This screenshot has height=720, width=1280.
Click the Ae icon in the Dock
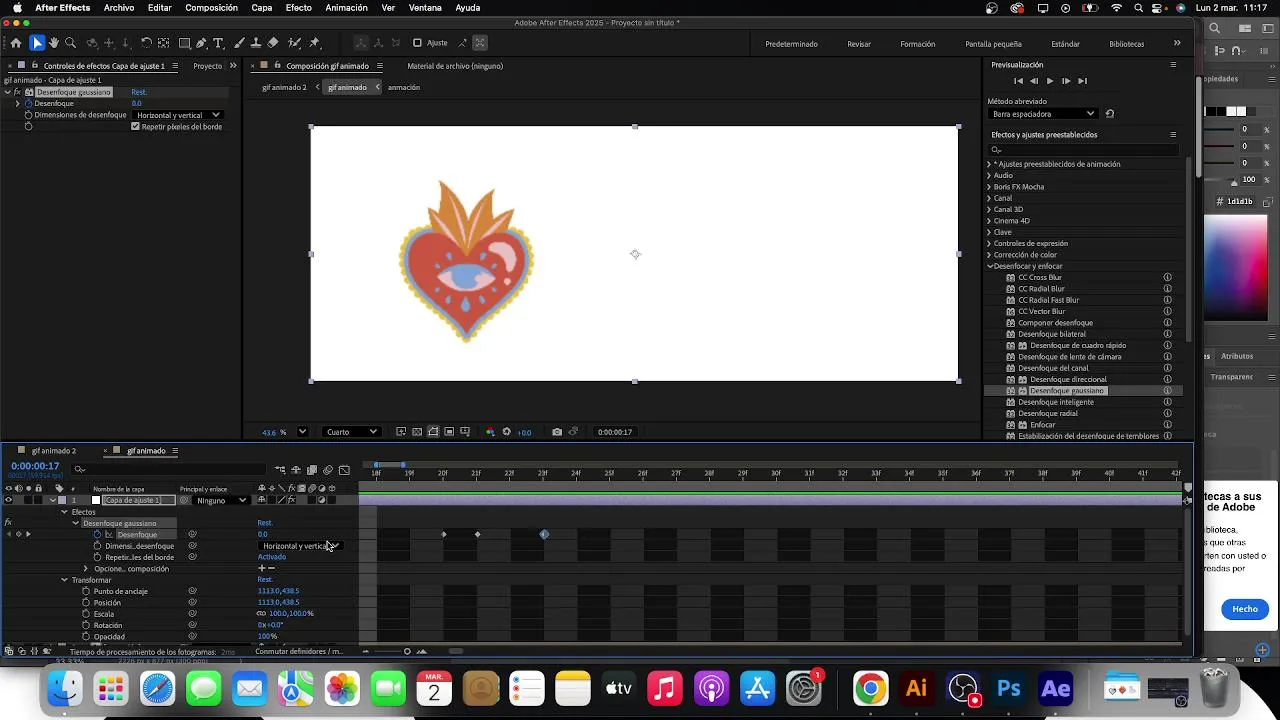[x=1055, y=688]
